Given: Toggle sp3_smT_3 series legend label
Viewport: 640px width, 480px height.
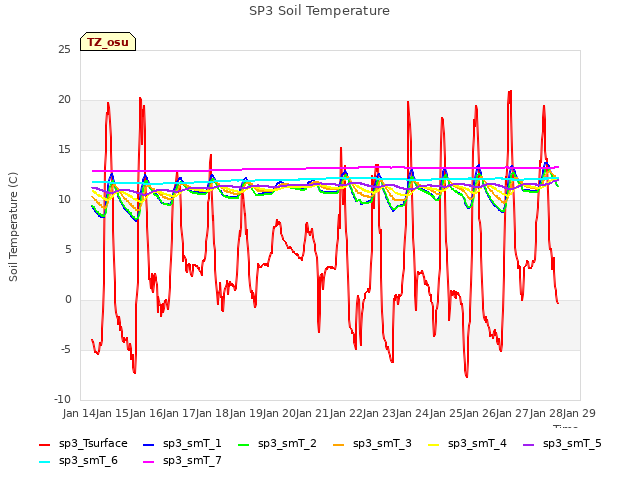Looking at the screenshot, I should pyautogui.click(x=382, y=444).
